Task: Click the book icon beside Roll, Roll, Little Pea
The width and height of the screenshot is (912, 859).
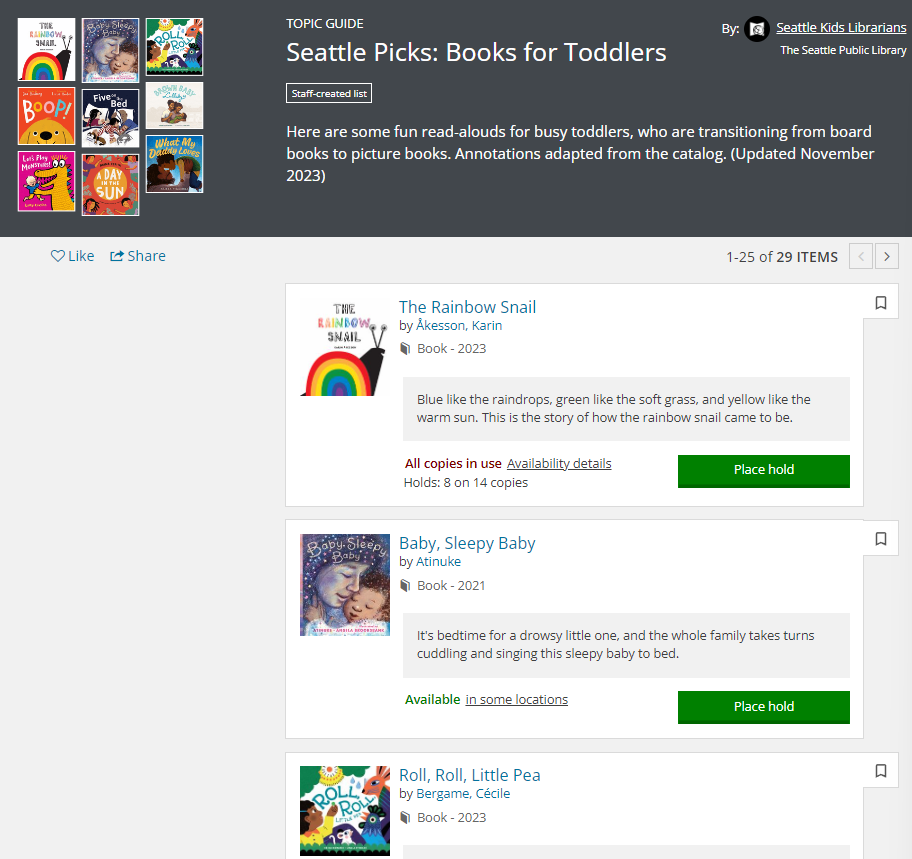Action: 406,817
